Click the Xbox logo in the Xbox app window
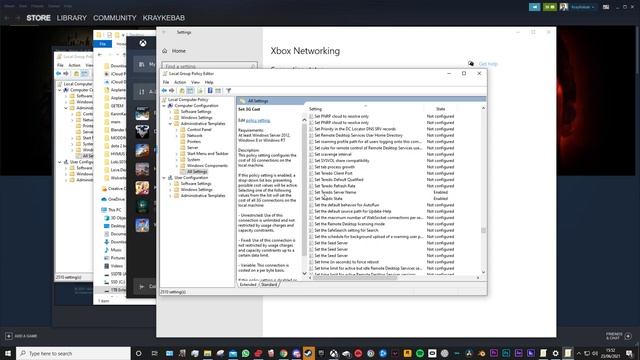 (143, 43)
